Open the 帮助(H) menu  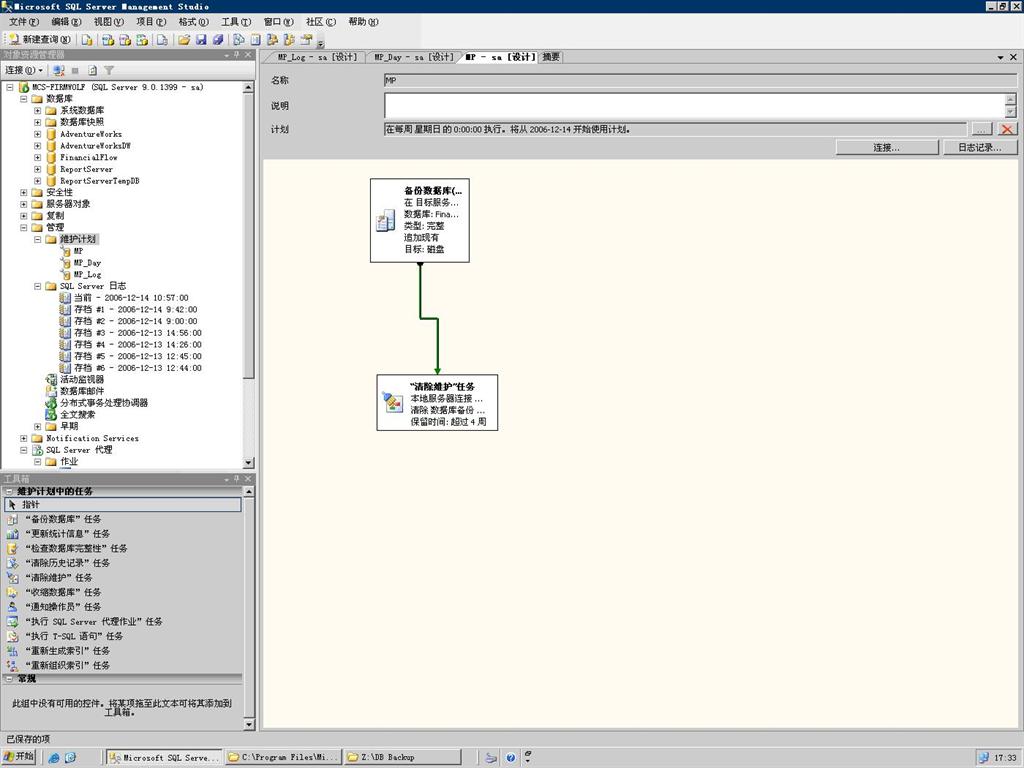coord(363,22)
